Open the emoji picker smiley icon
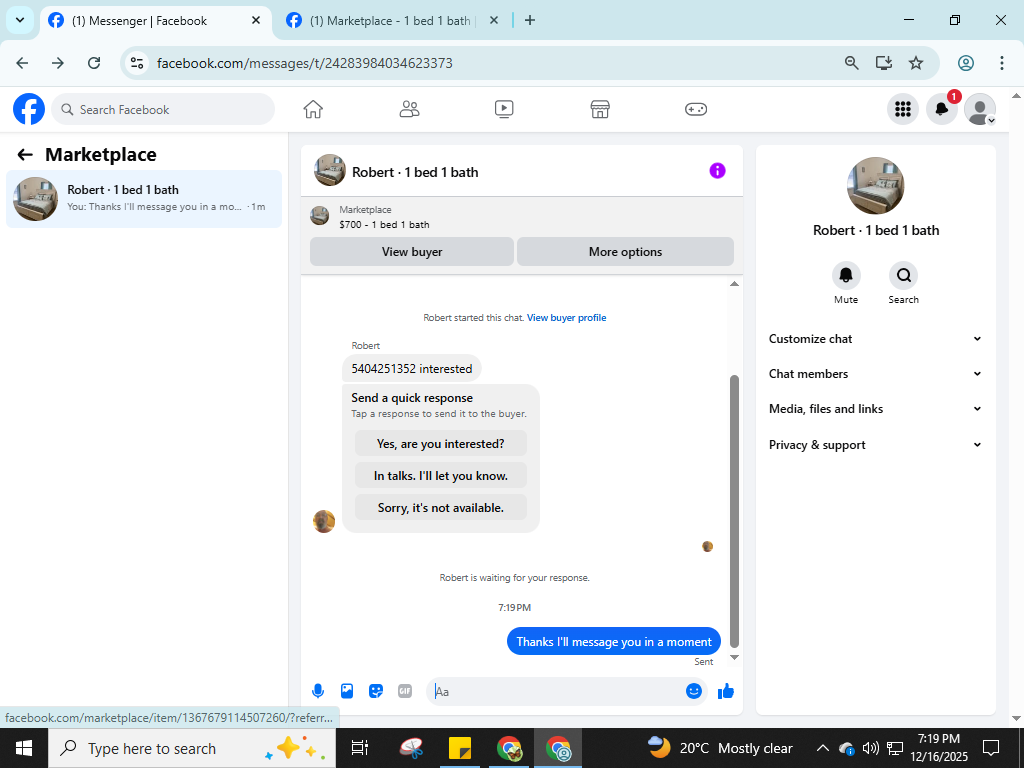This screenshot has width=1024, height=768. 694,691
